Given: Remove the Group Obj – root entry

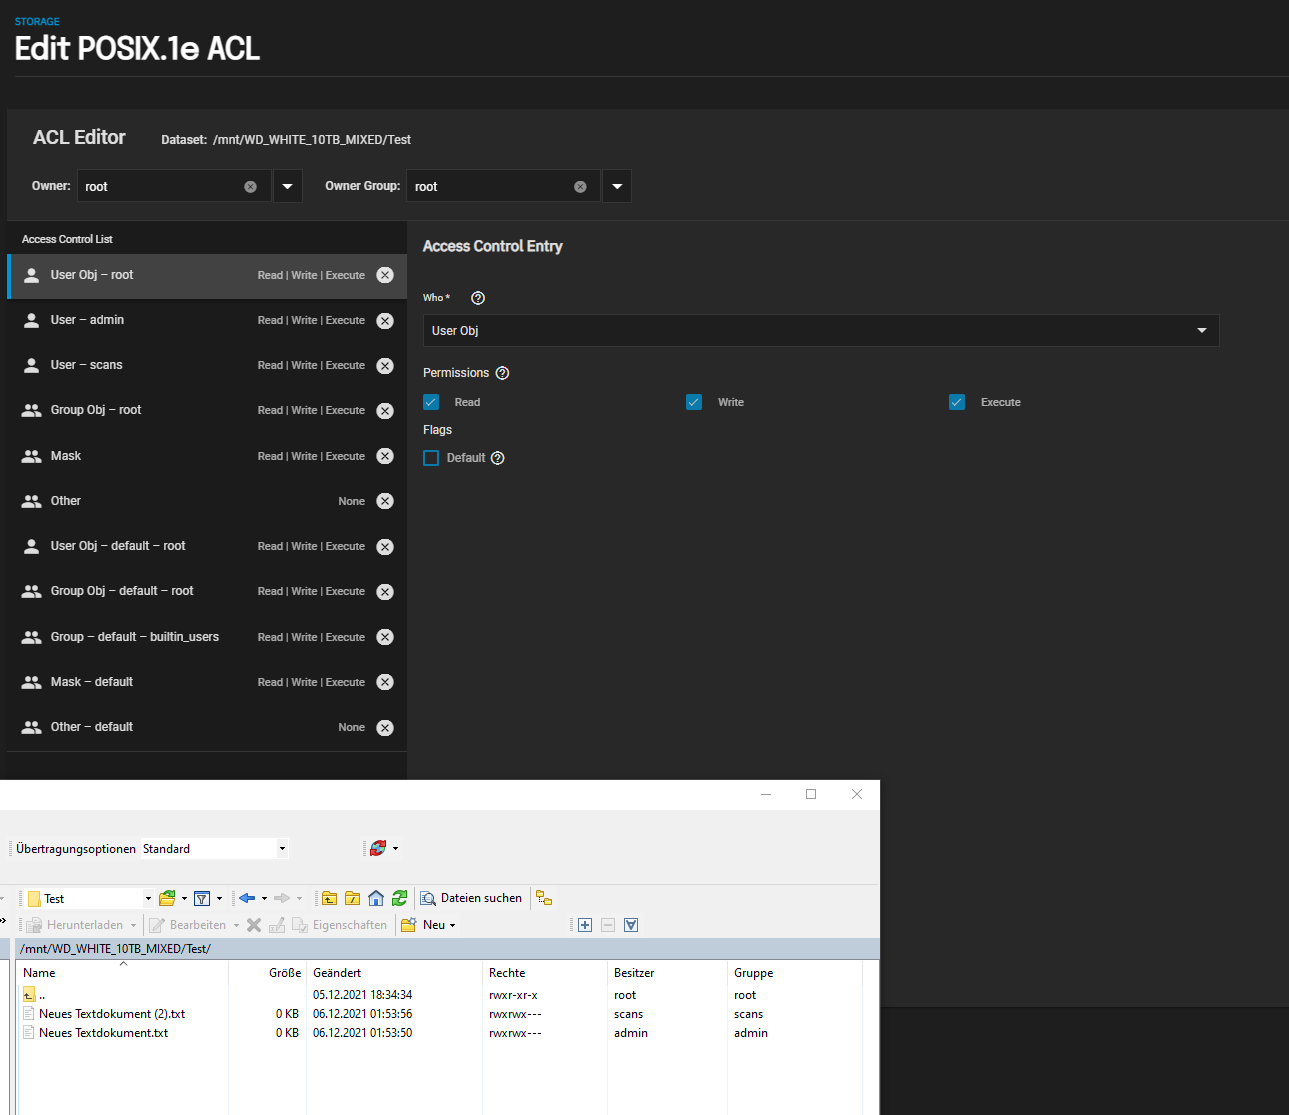Looking at the screenshot, I should click(385, 411).
